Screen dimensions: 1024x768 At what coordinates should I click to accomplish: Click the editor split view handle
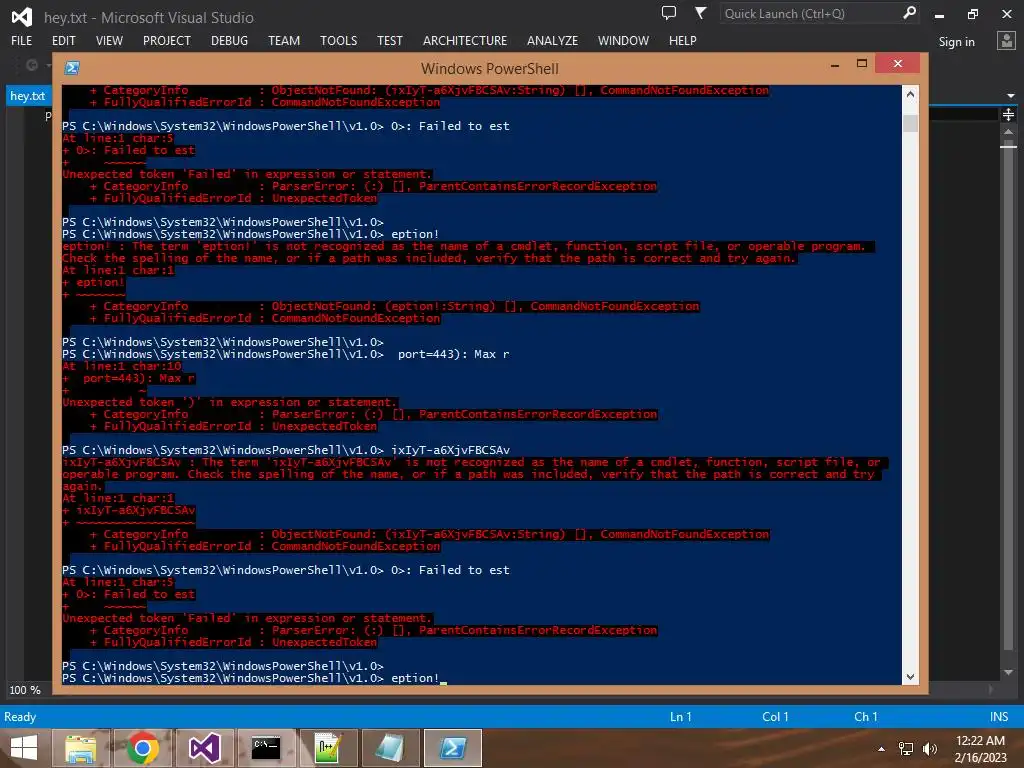tap(1008, 115)
